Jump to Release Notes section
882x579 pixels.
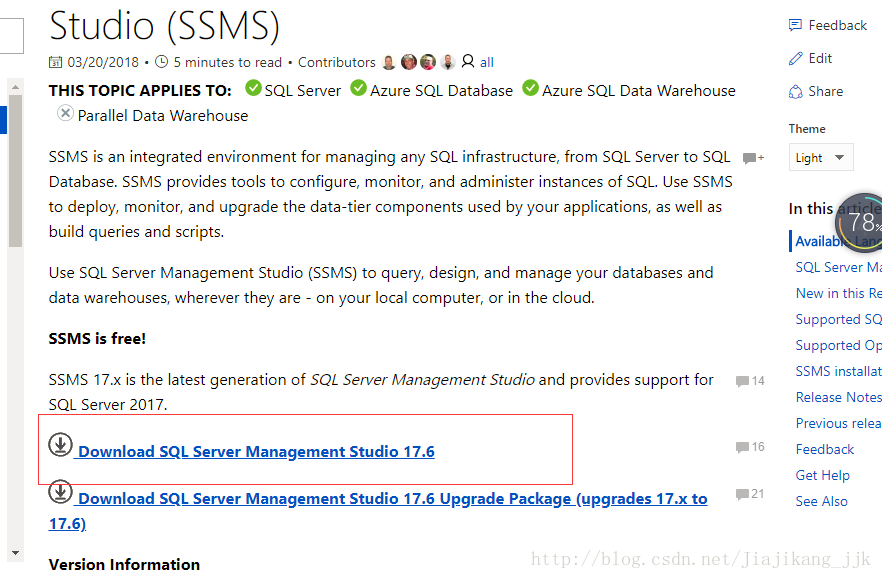[x=839, y=397]
